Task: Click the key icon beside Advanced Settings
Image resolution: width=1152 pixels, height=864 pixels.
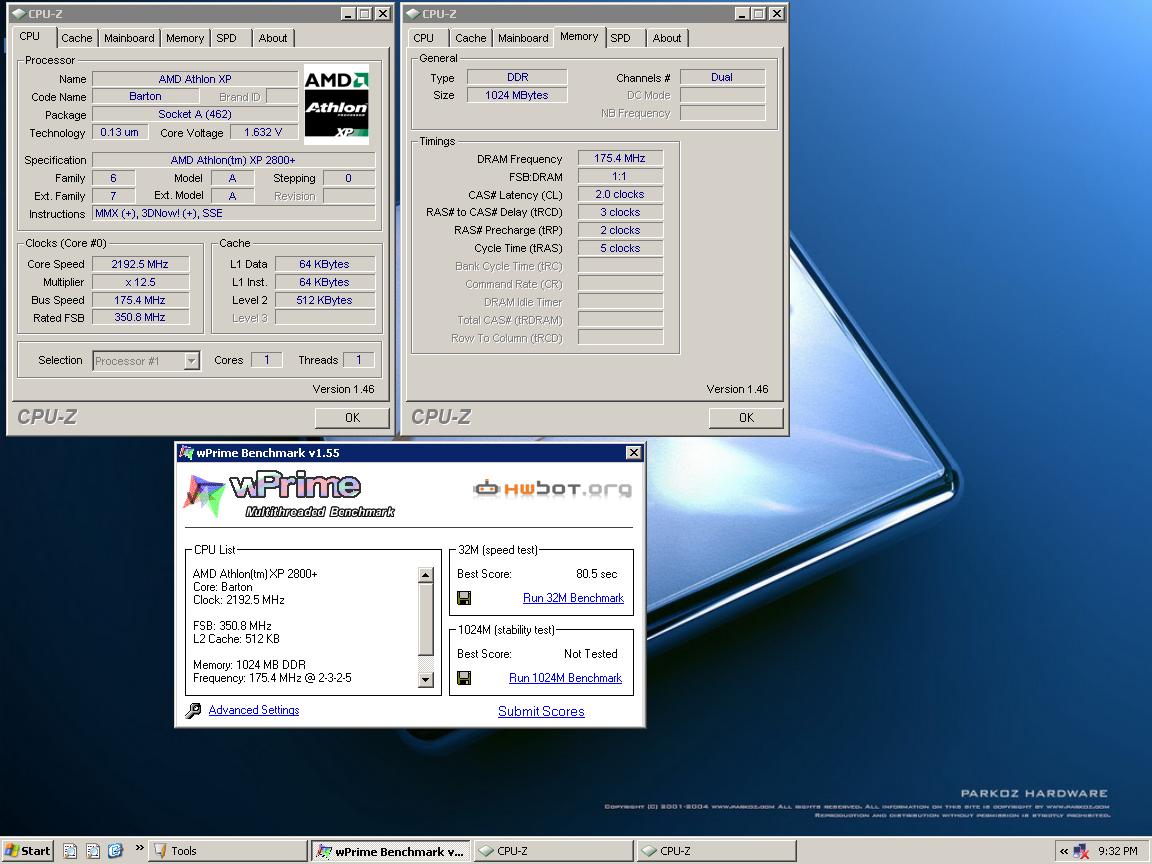Action: coord(193,710)
